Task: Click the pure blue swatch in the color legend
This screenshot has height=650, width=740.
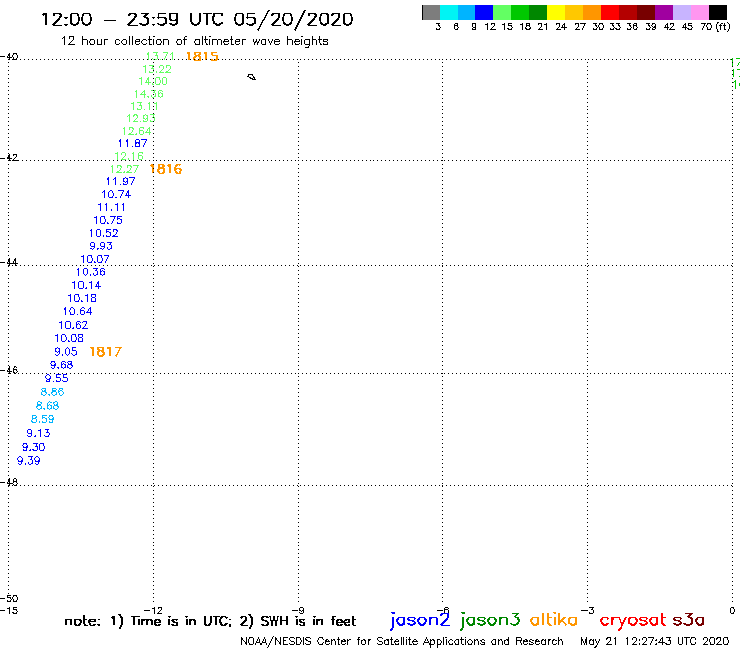Action: (484, 12)
